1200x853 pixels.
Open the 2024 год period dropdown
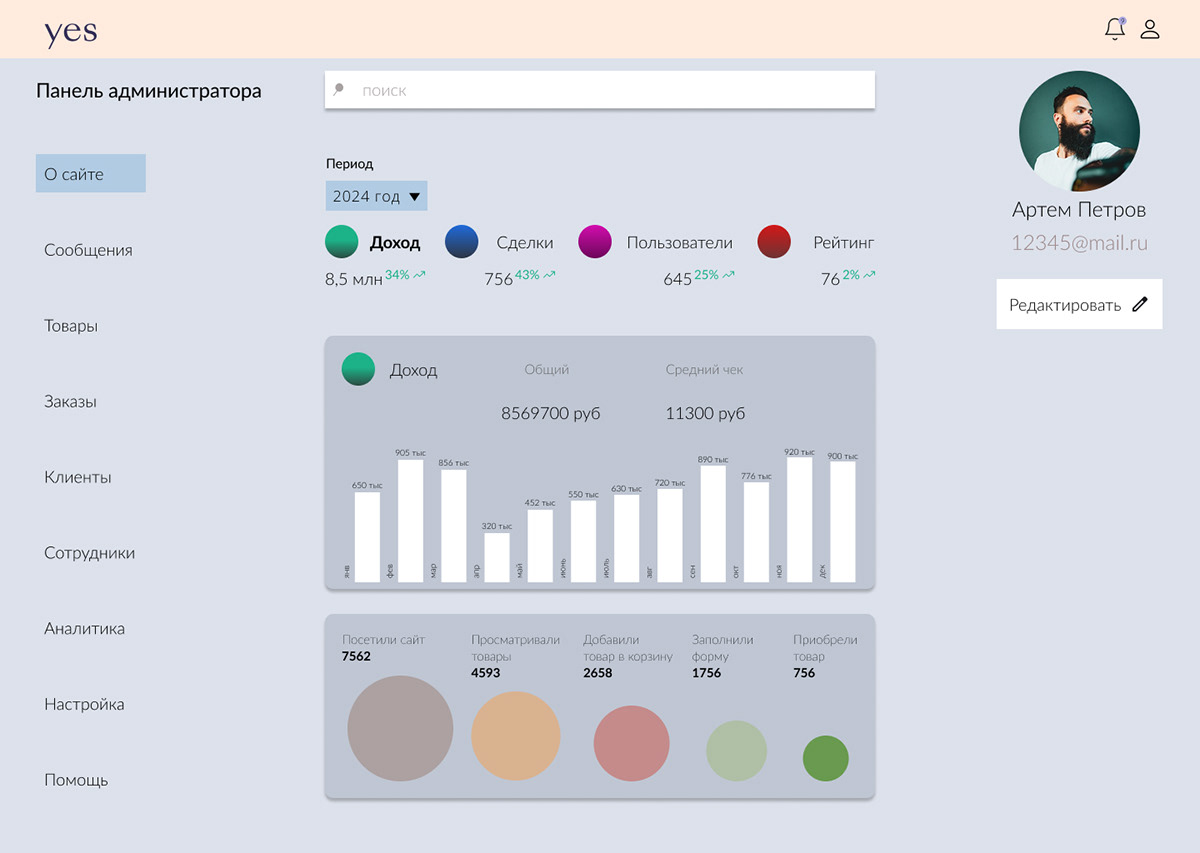(376, 196)
